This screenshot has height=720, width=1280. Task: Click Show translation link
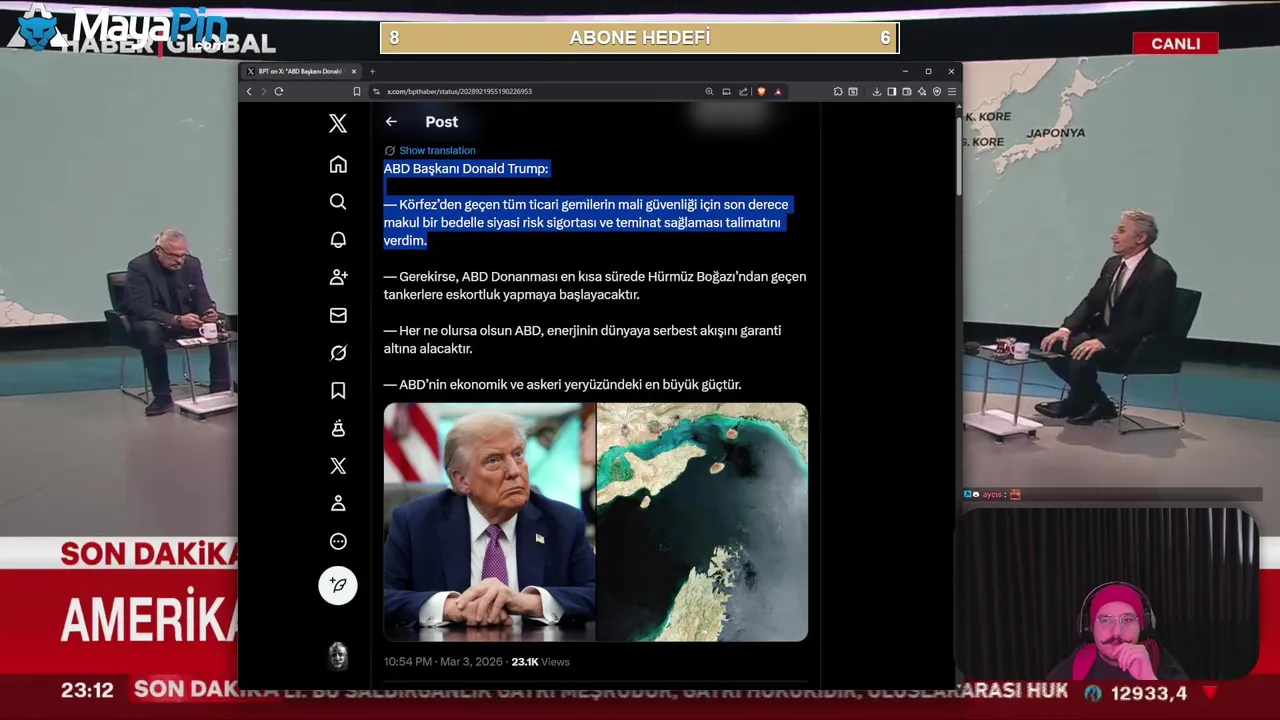(437, 150)
